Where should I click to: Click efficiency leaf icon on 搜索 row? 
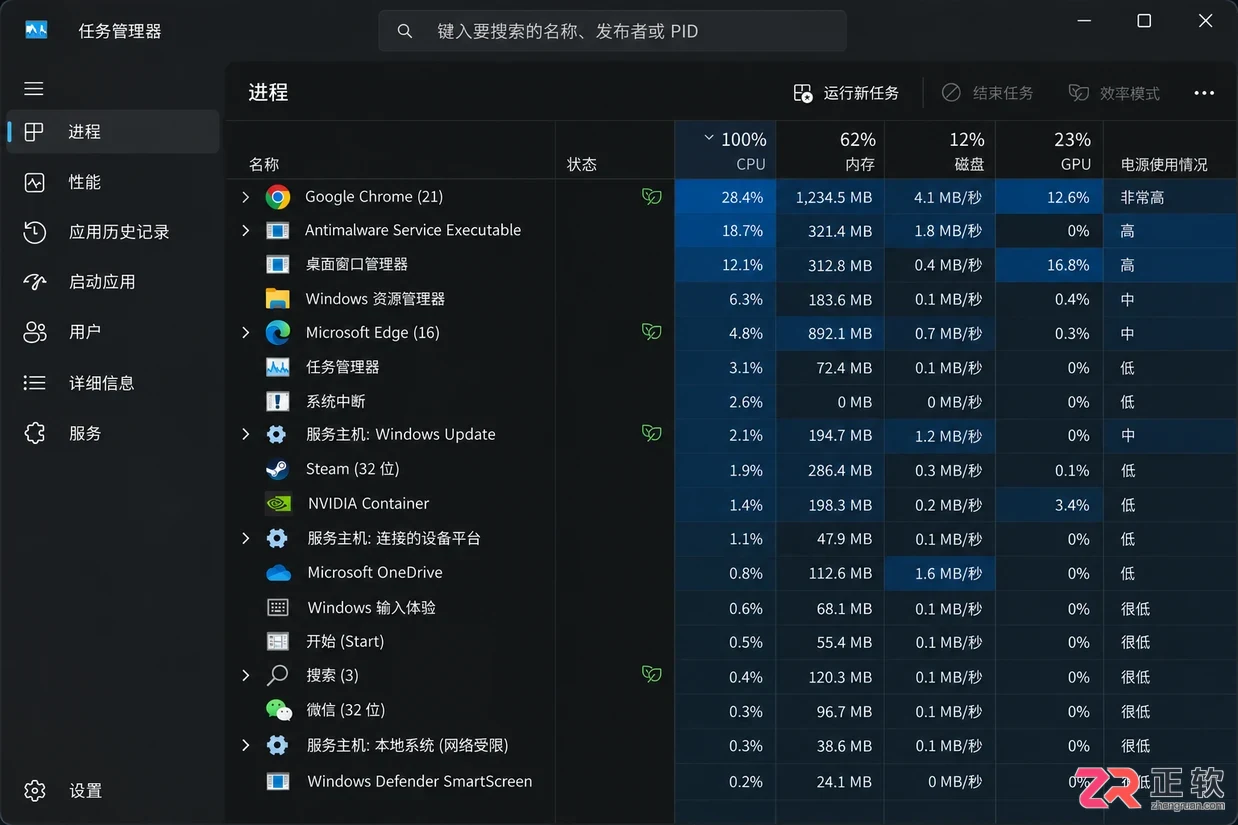[x=652, y=675]
